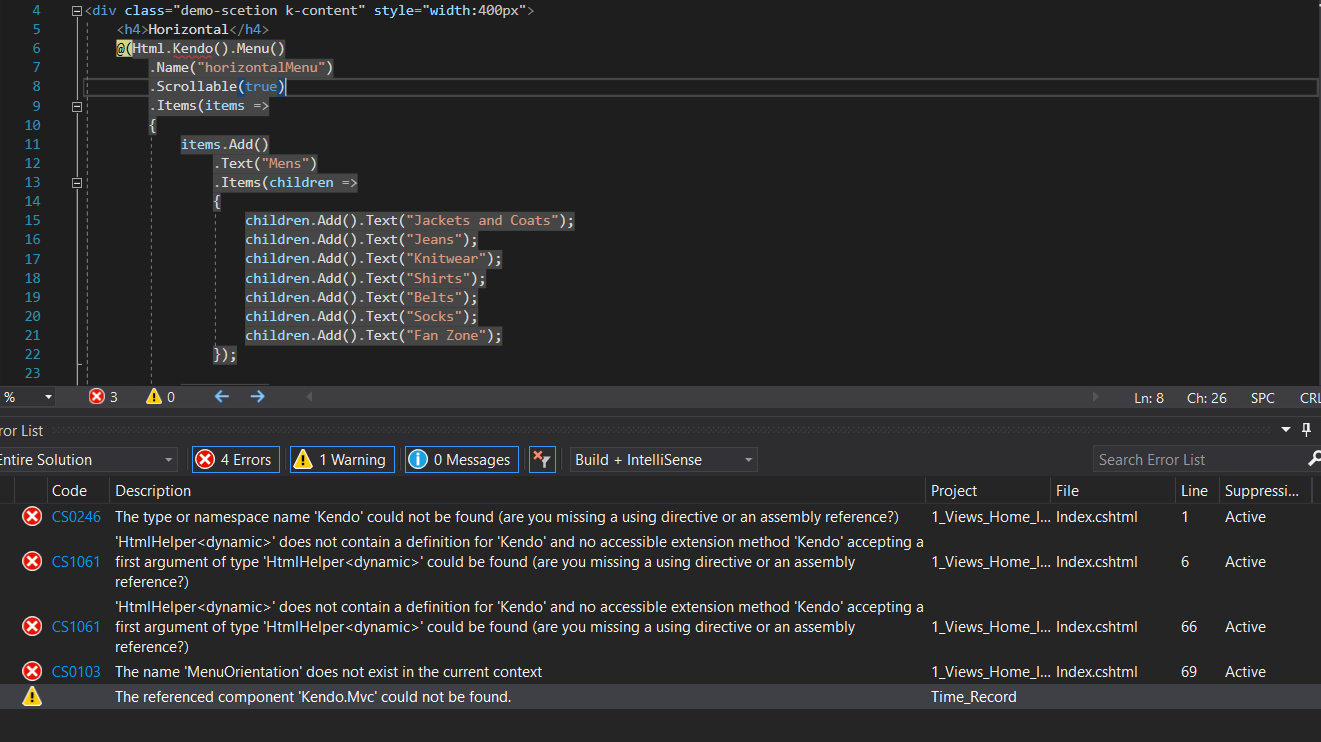Click the editor warning count indicator
This screenshot has height=742, width=1321.
[x=160, y=397]
